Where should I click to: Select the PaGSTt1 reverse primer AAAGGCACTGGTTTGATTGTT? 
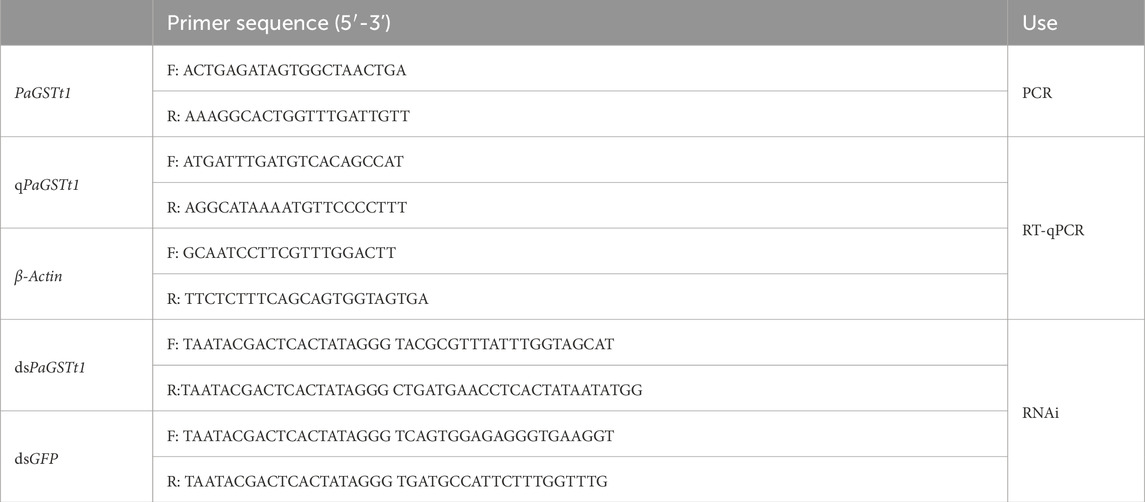[296, 116]
